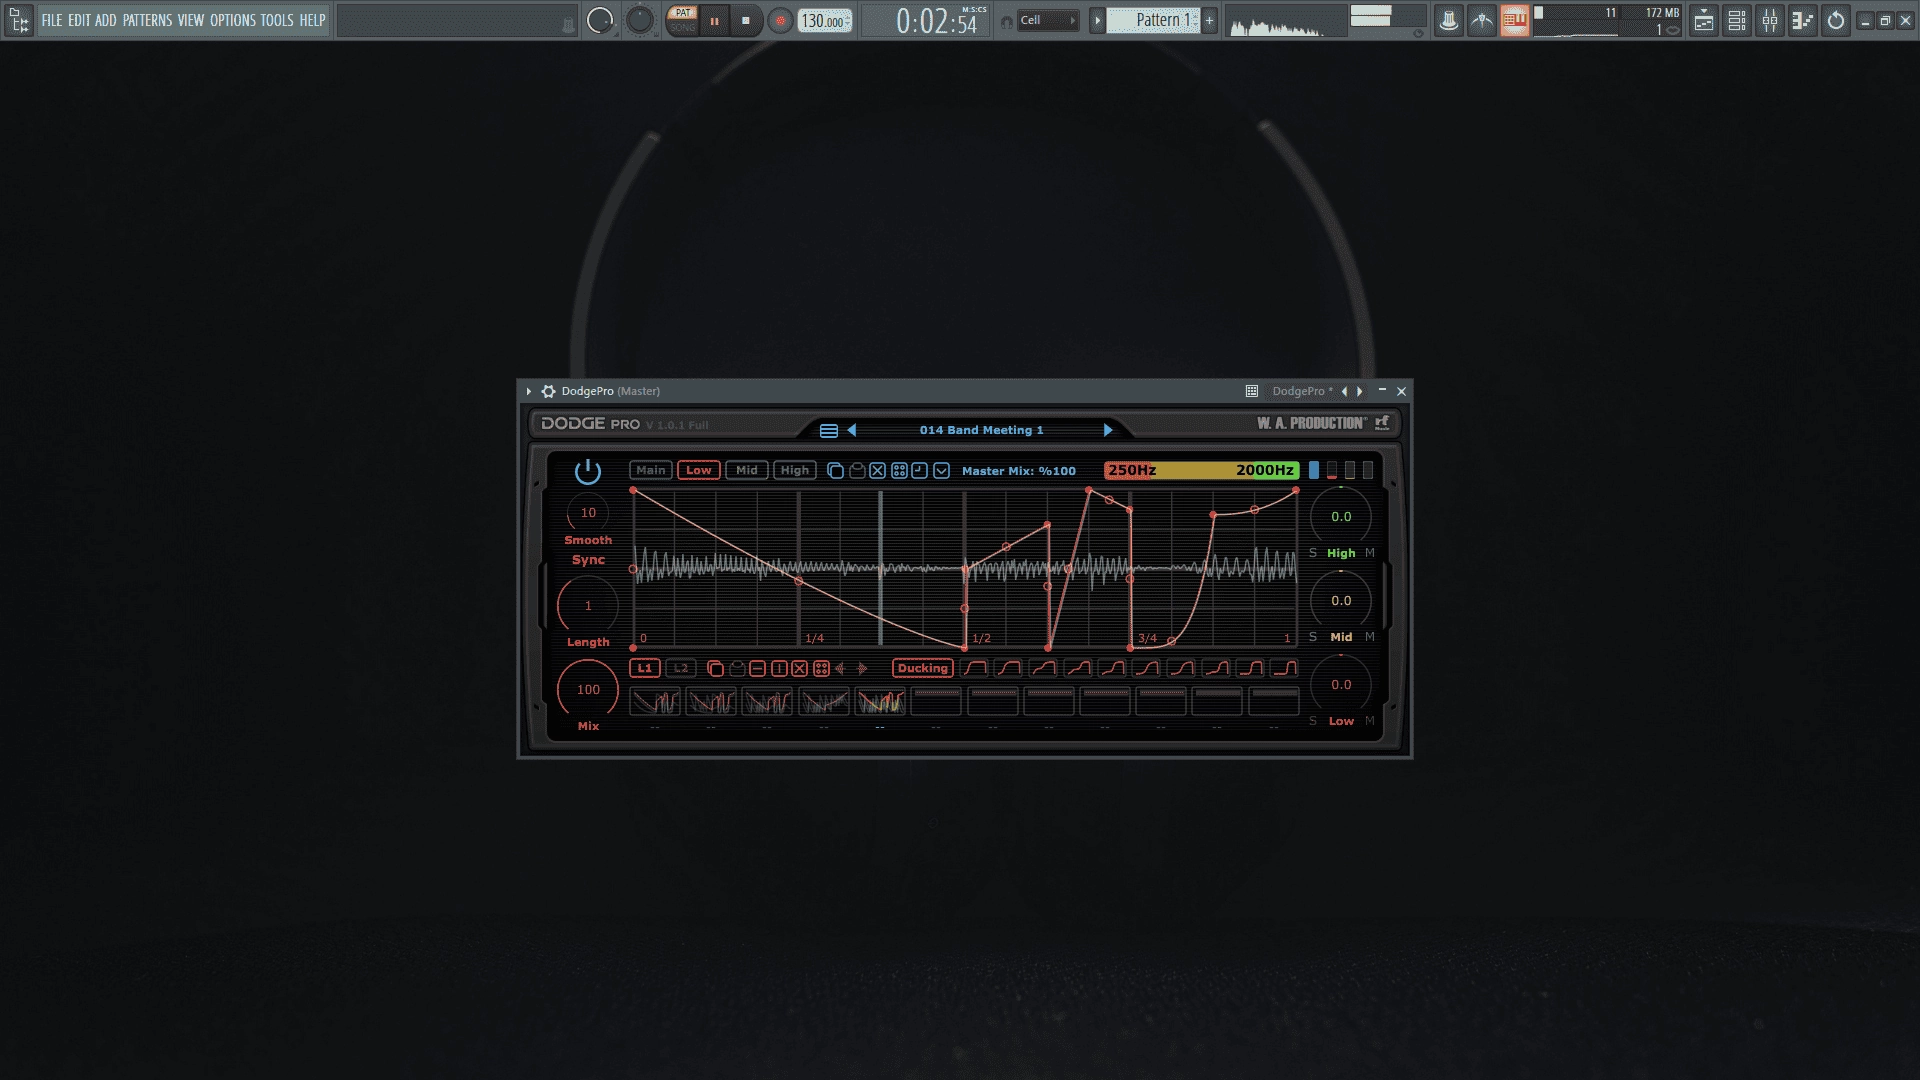Click the 2000Hz crossover frequency

coord(1265,470)
